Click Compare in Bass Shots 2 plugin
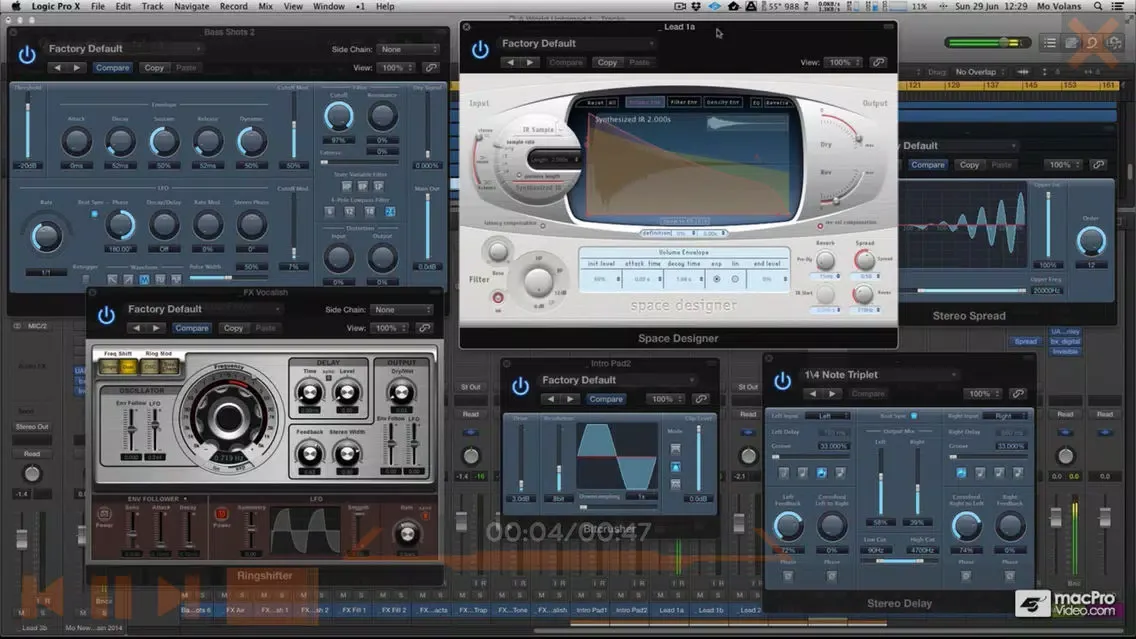 (112, 67)
